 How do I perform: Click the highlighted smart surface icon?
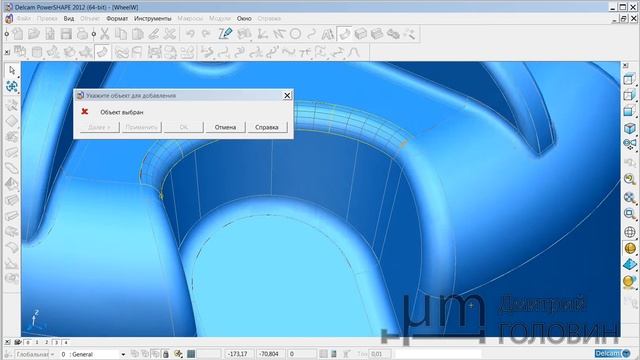click(102, 52)
